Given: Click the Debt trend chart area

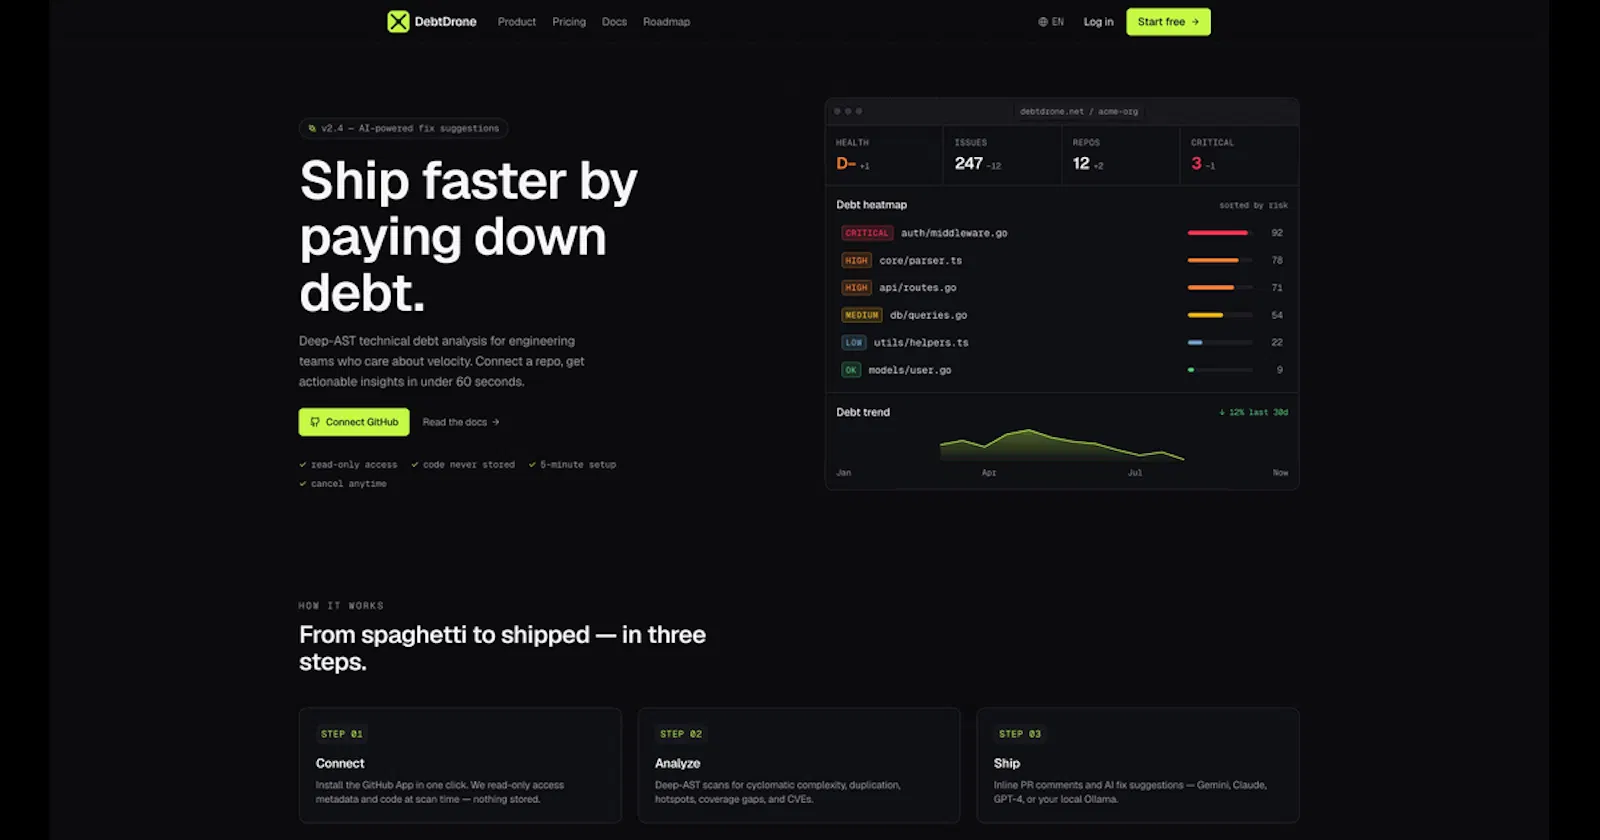Looking at the screenshot, I should (x=1062, y=445).
